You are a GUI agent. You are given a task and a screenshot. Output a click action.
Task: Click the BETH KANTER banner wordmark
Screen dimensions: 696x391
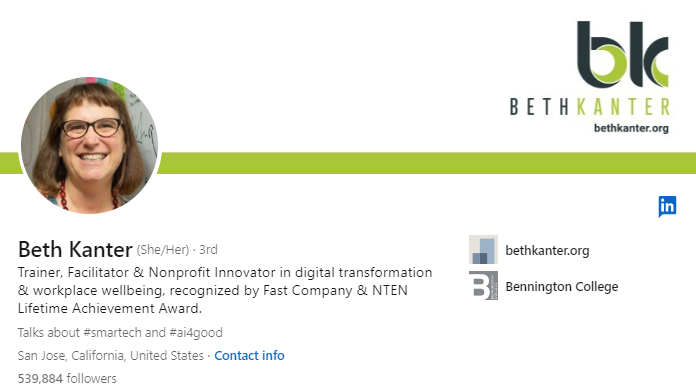coord(589,107)
